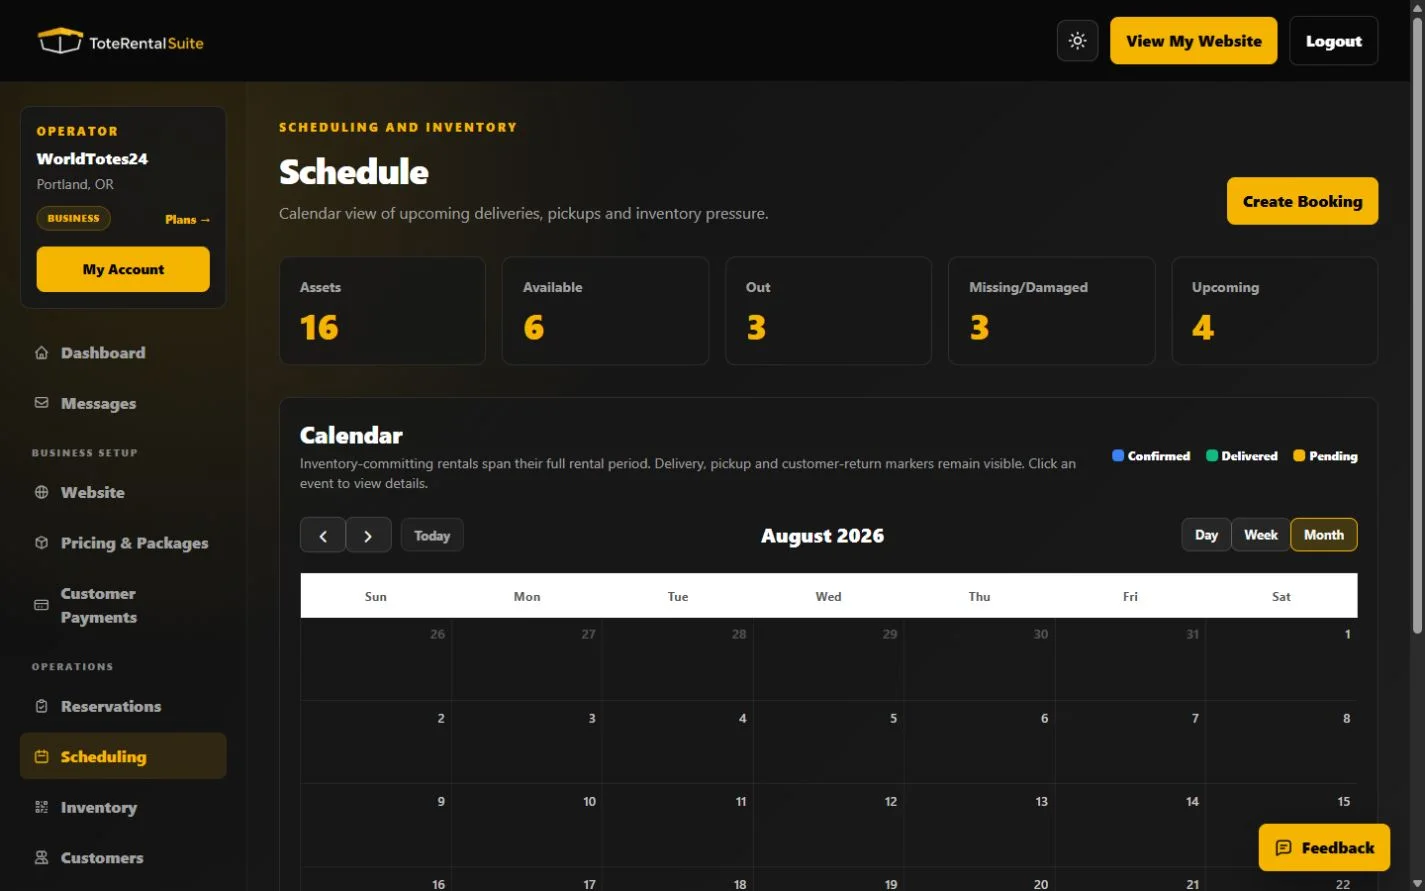Switch calendar to Month view
The height and width of the screenshot is (891, 1425).
[1324, 535]
